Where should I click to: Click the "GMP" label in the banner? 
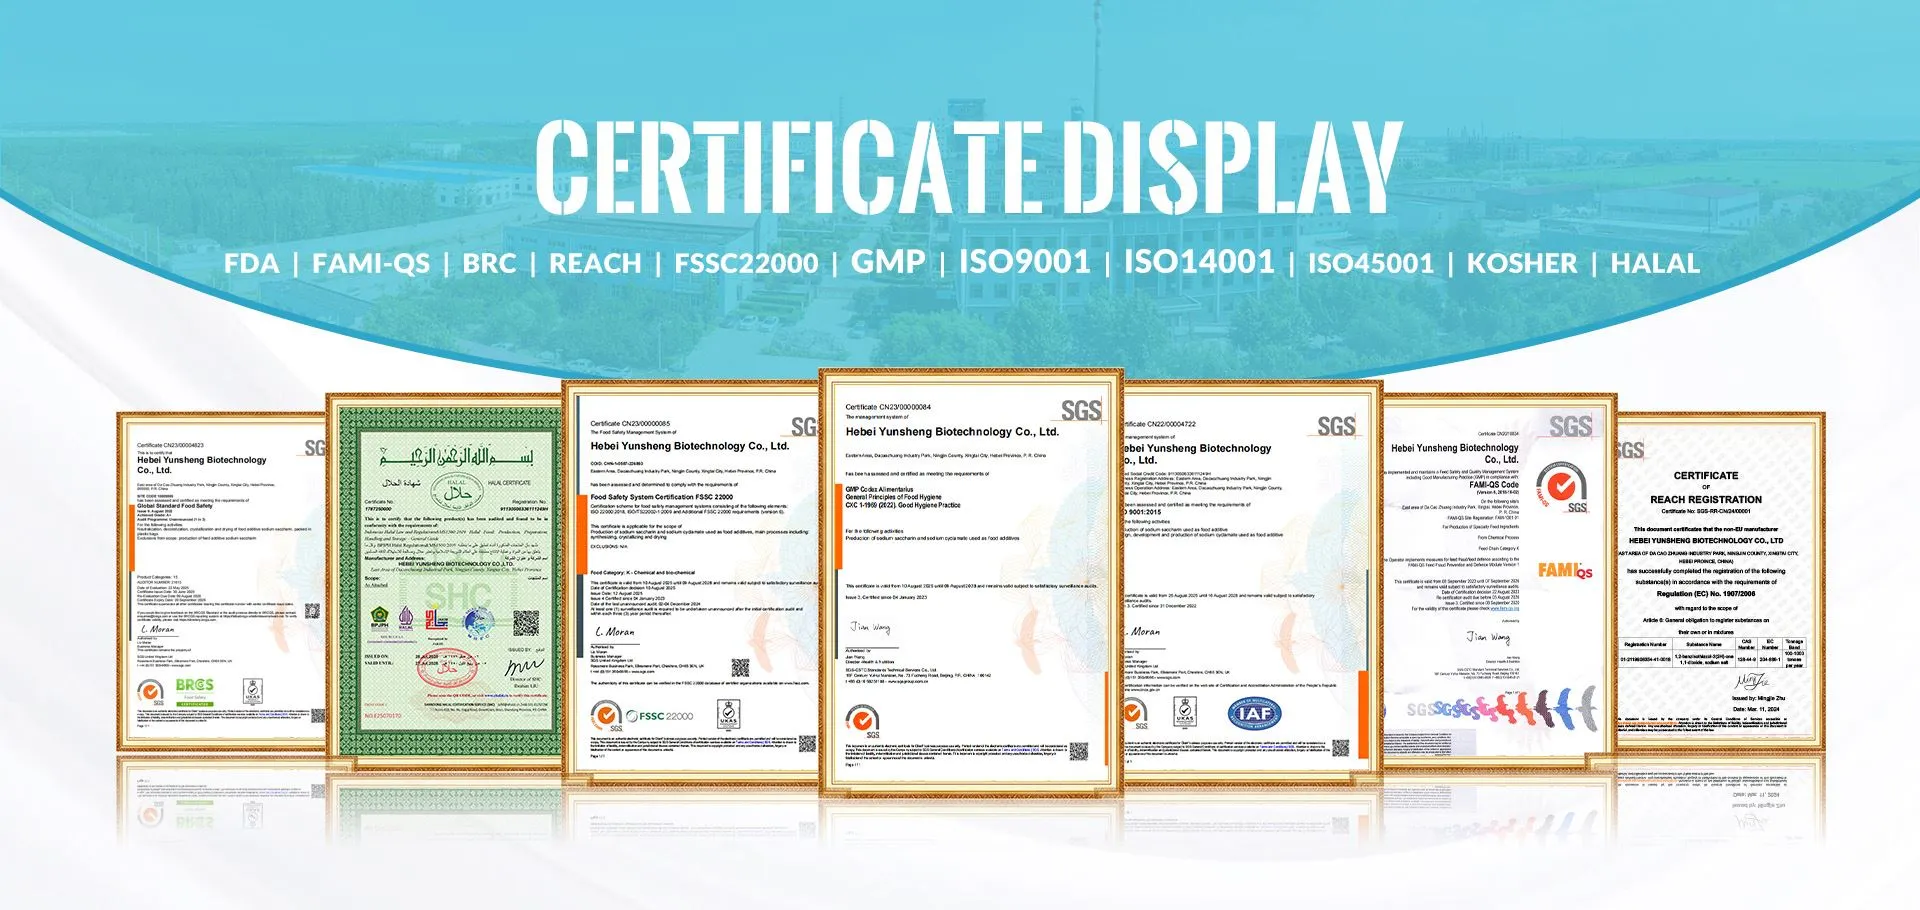[888, 262]
